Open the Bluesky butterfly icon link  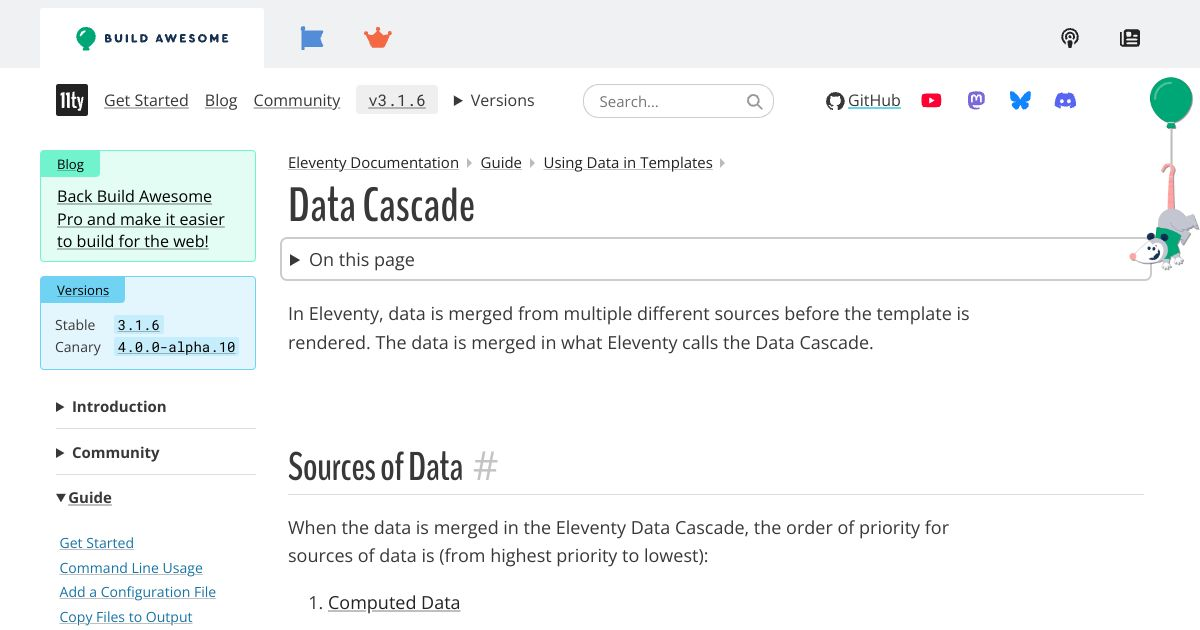[1020, 100]
